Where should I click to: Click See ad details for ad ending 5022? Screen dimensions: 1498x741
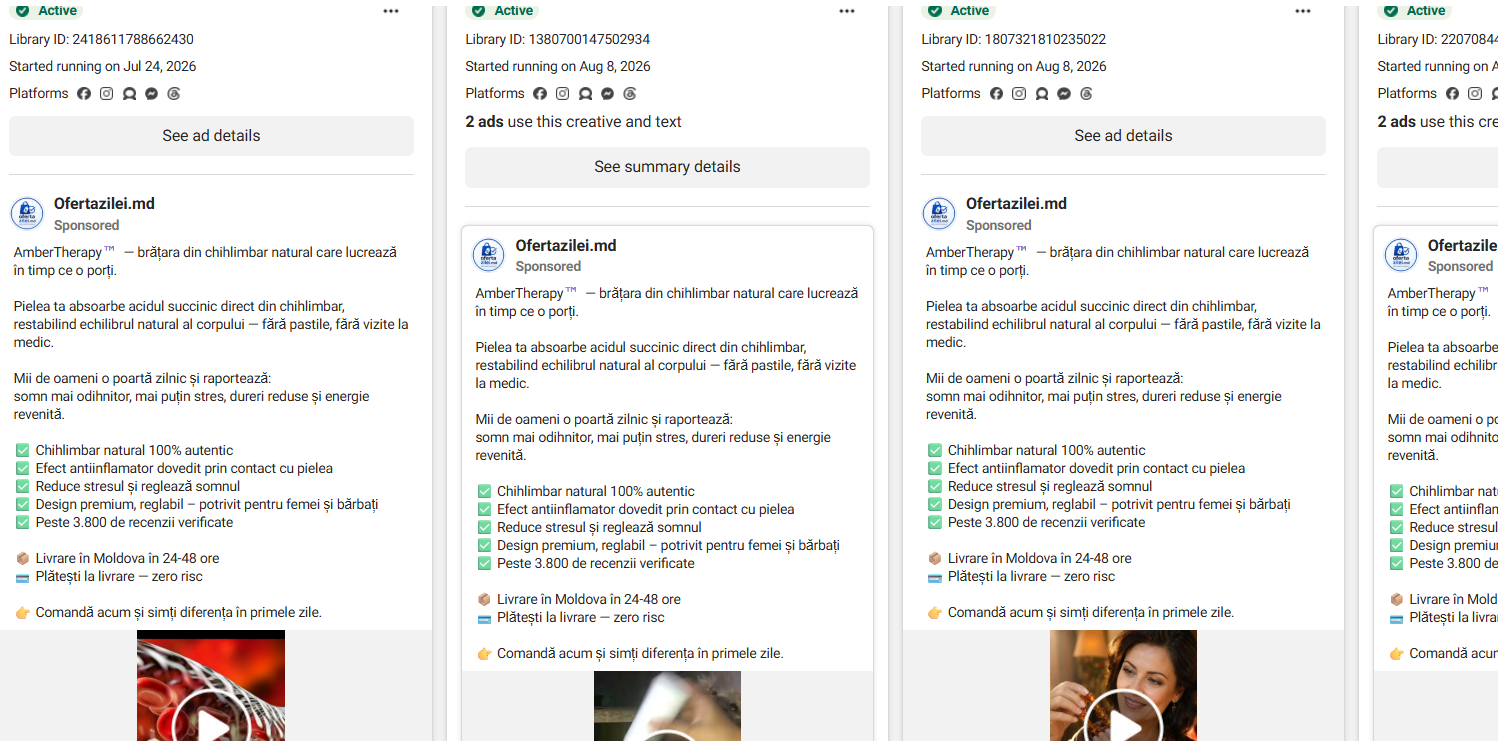pyautogui.click(x=1123, y=136)
